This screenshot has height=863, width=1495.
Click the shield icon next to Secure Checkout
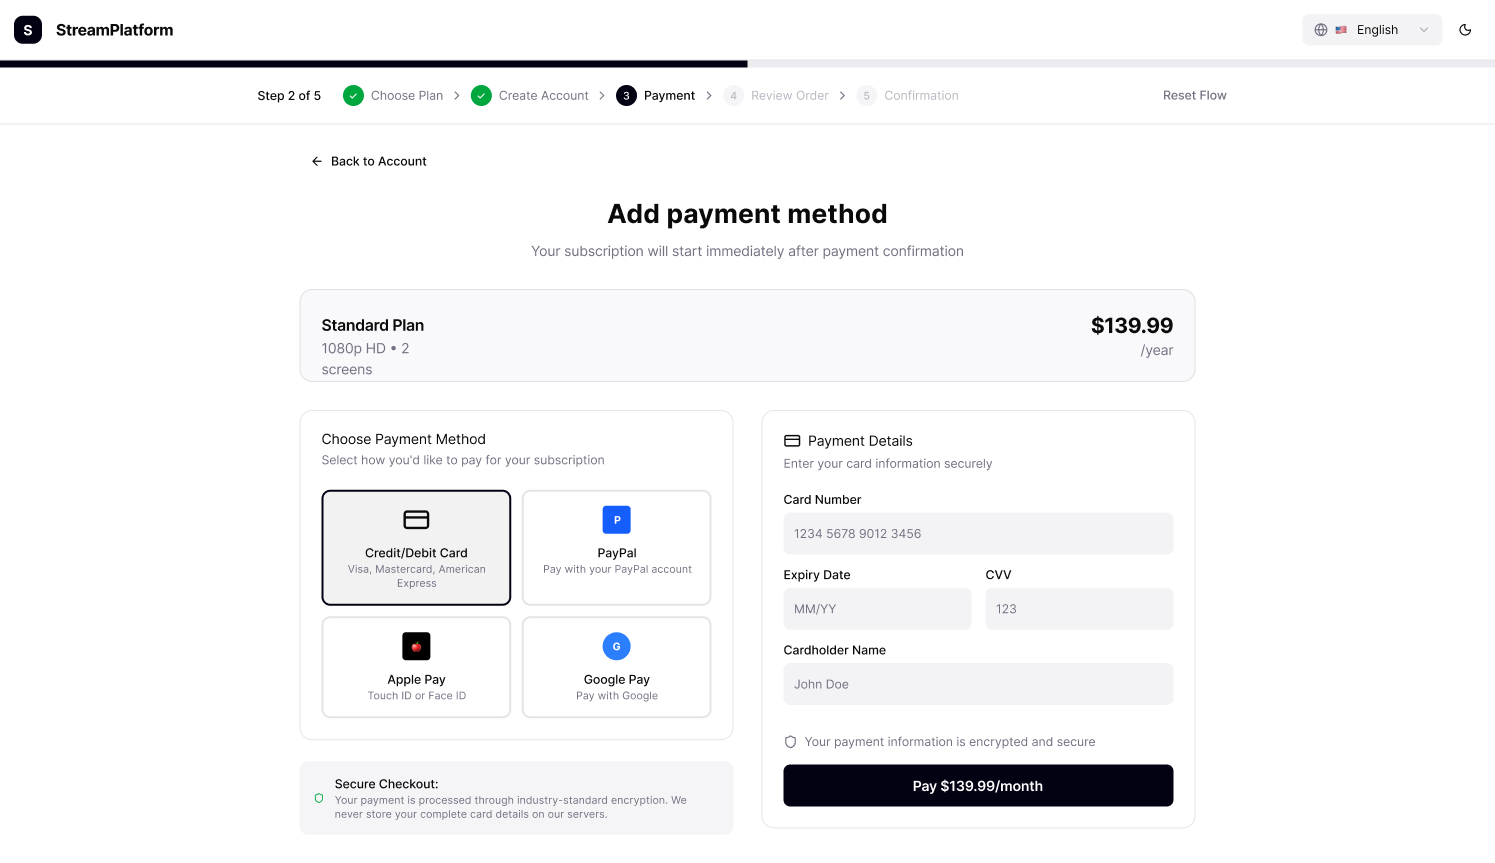(319, 797)
